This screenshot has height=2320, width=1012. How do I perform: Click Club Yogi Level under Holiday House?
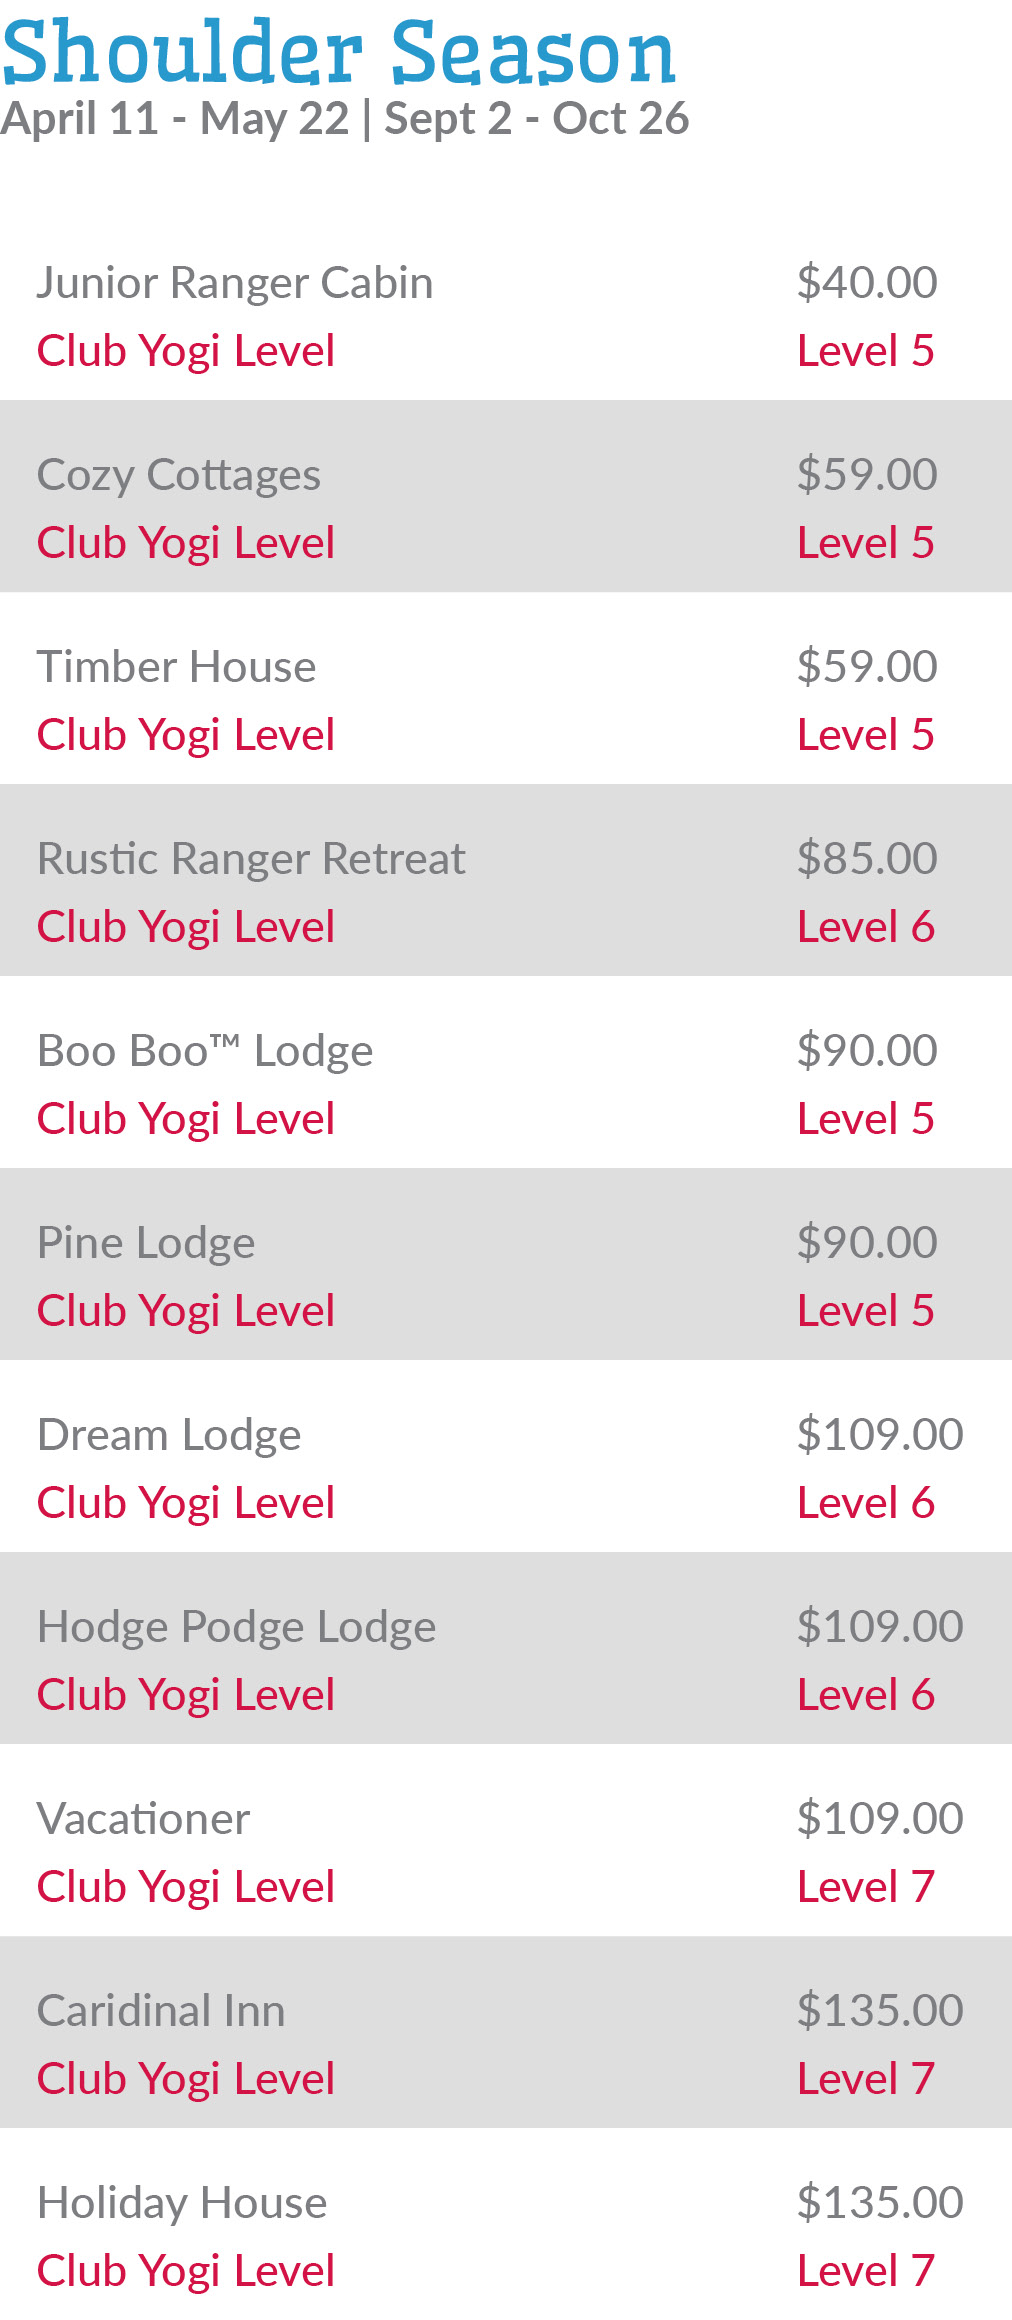[x=186, y=2271]
